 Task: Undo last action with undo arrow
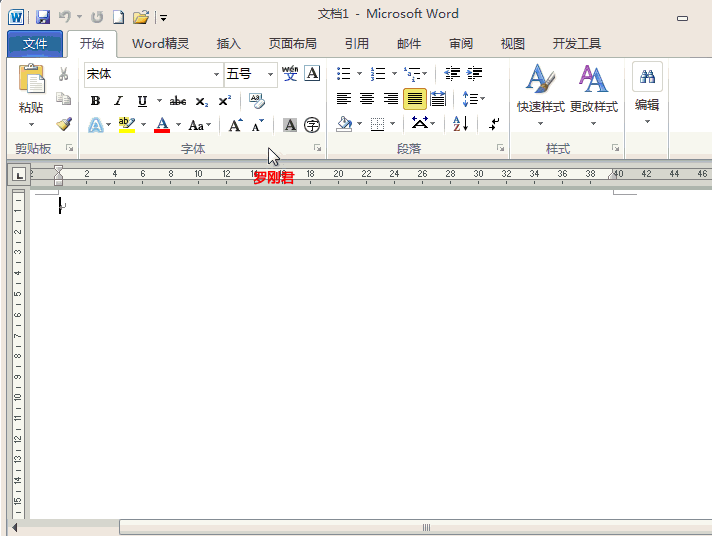[x=65, y=17]
